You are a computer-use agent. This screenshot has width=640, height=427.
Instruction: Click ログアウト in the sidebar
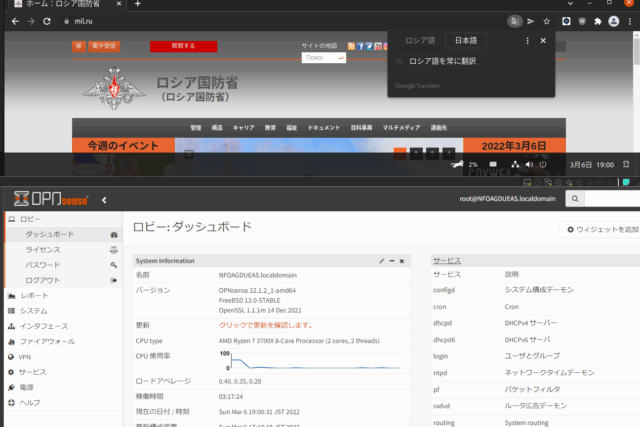point(63,280)
